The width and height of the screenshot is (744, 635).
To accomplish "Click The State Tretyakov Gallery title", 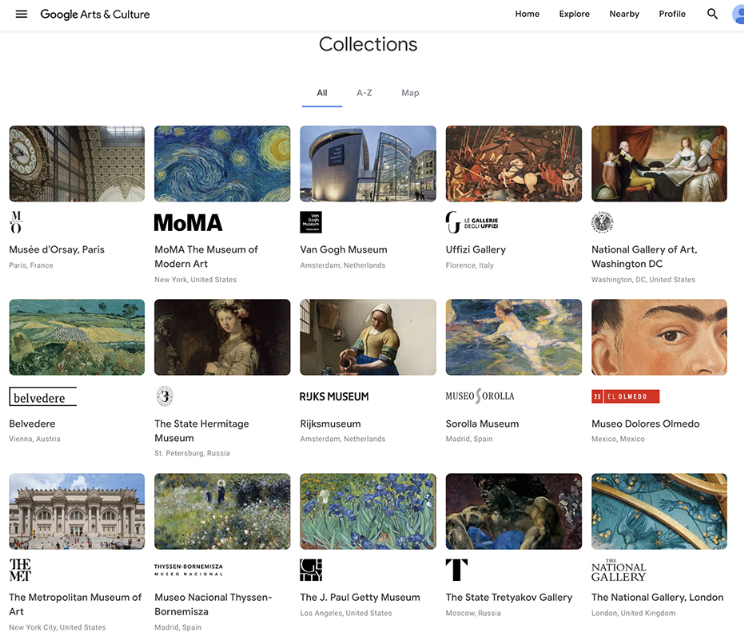I will point(509,598).
